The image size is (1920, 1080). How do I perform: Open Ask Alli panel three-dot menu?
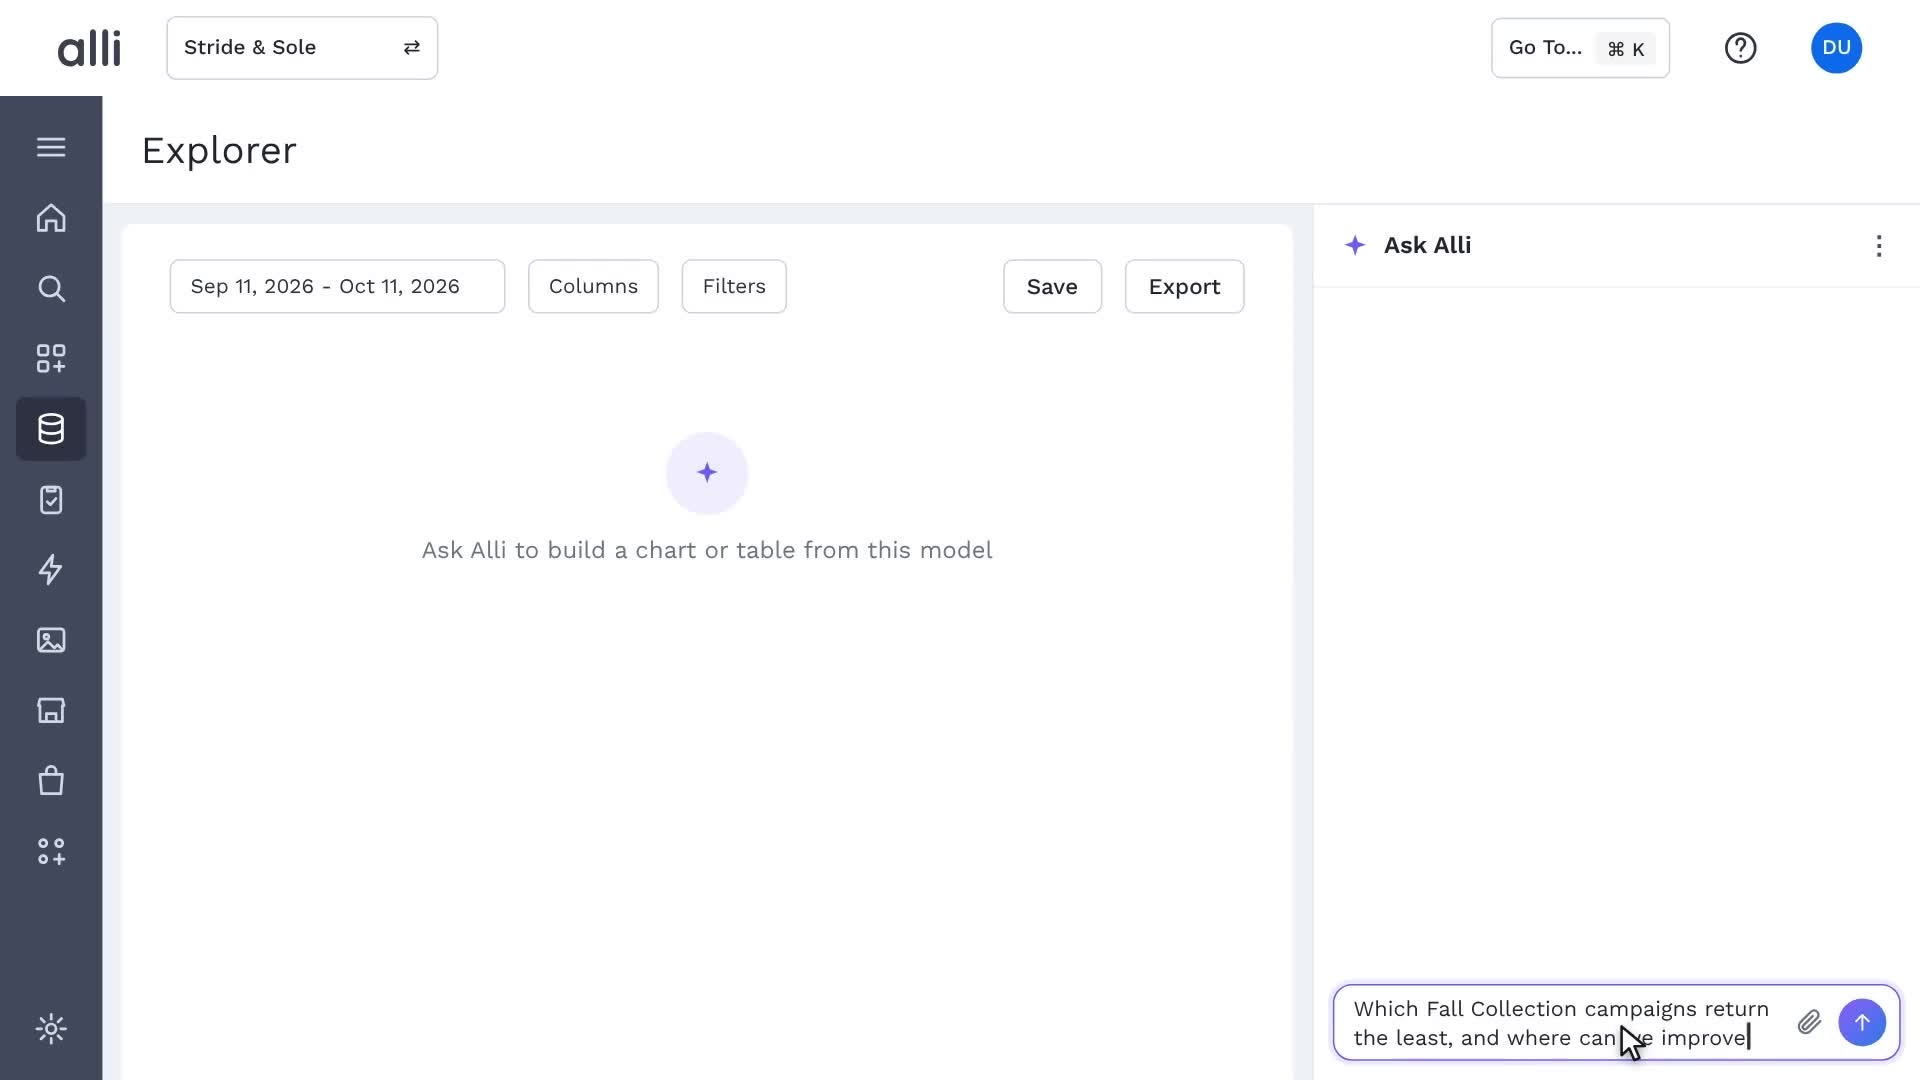coord(1879,246)
